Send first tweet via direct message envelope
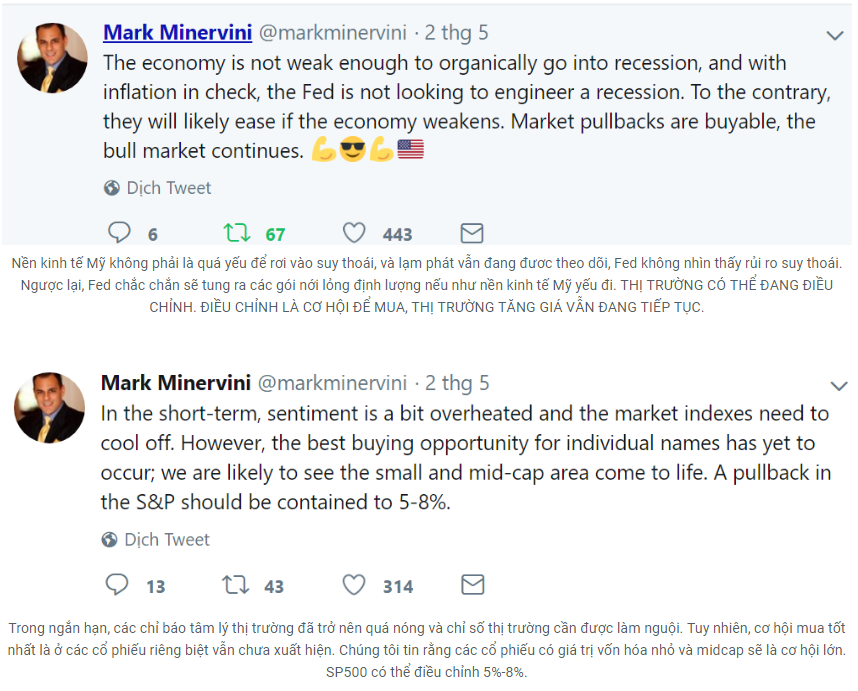Viewport: 858px width, 691px height. (471, 233)
